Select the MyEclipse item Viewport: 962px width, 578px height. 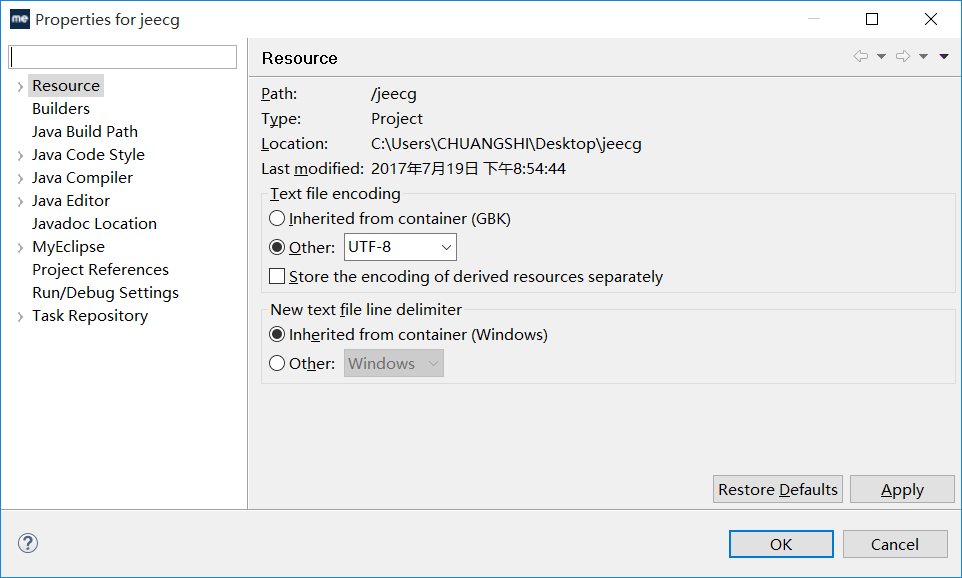click(x=68, y=247)
